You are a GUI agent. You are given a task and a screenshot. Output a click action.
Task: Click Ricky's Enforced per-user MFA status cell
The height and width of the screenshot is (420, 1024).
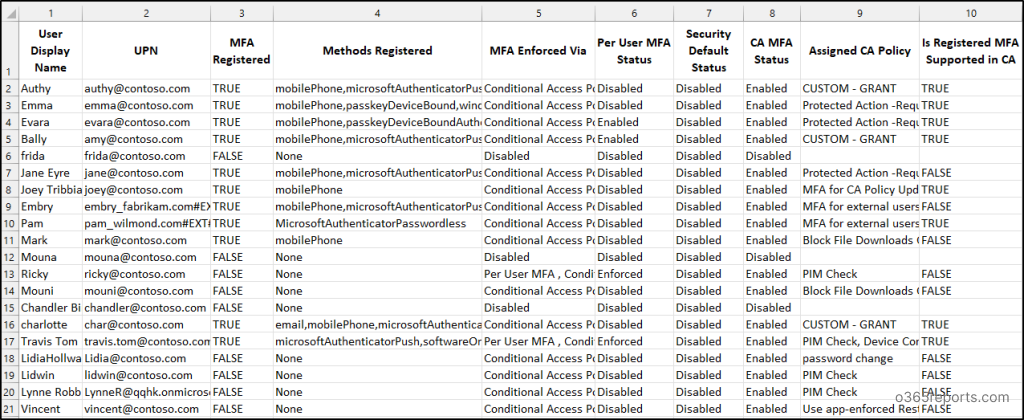point(634,274)
